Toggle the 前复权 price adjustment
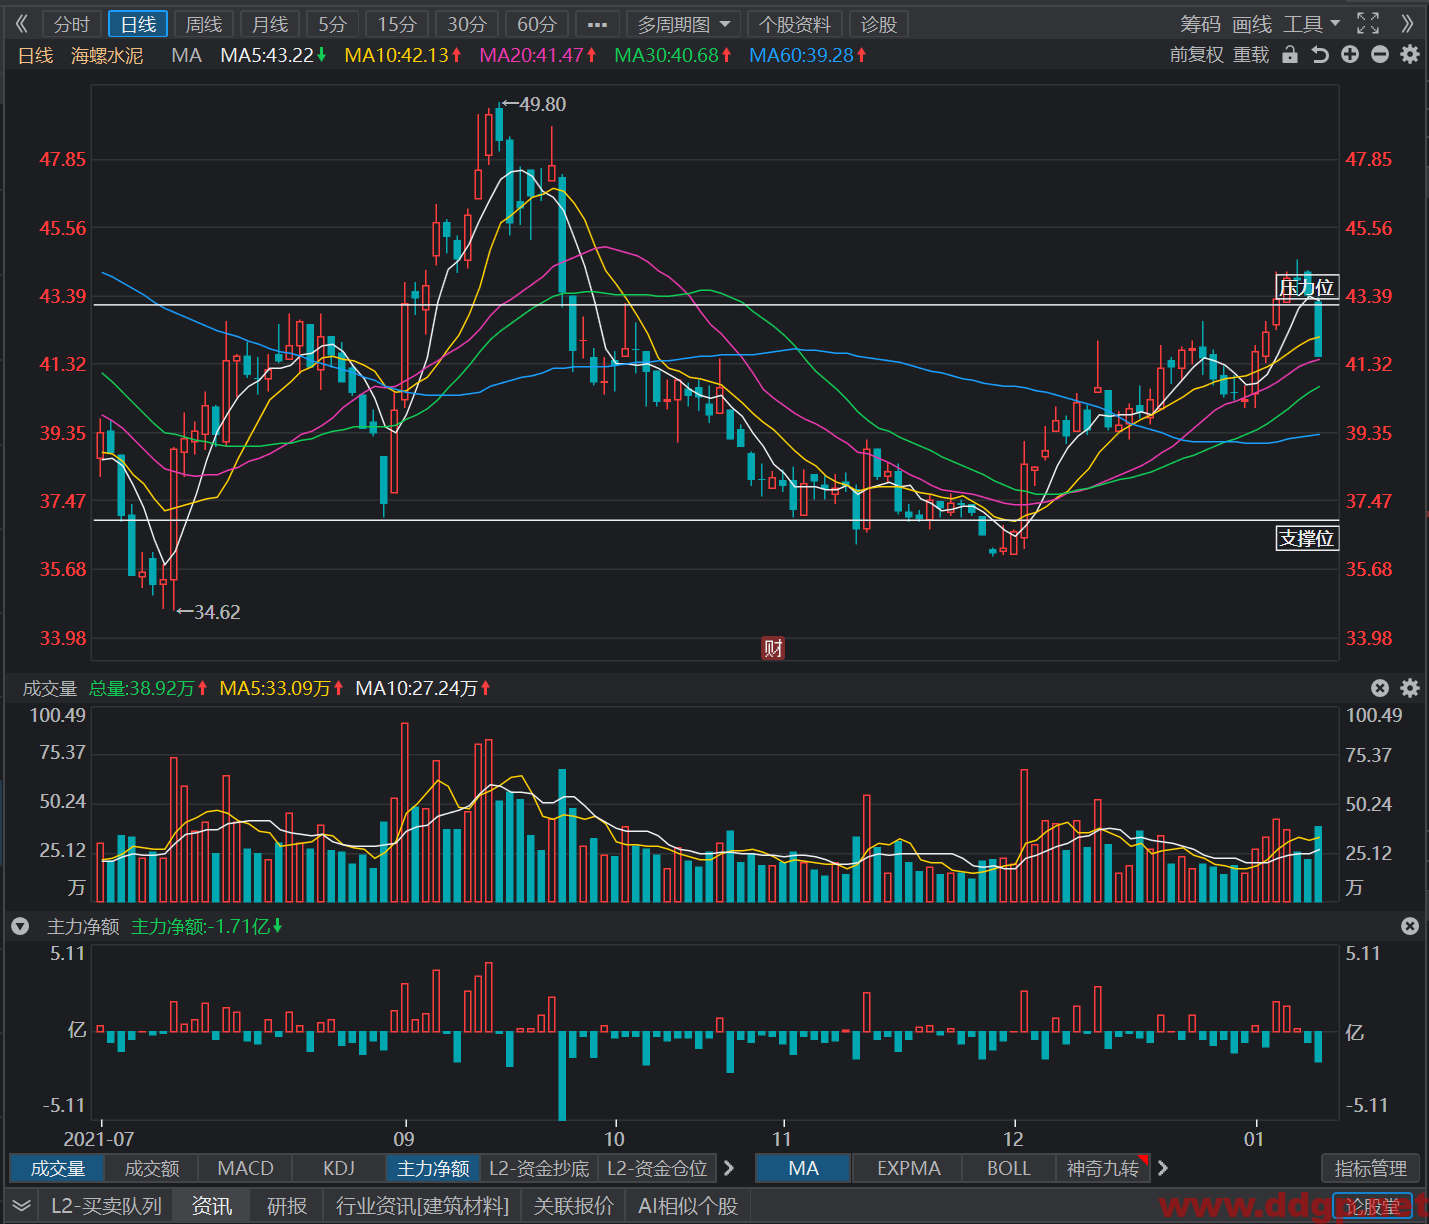The height and width of the screenshot is (1224, 1429). (1196, 55)
